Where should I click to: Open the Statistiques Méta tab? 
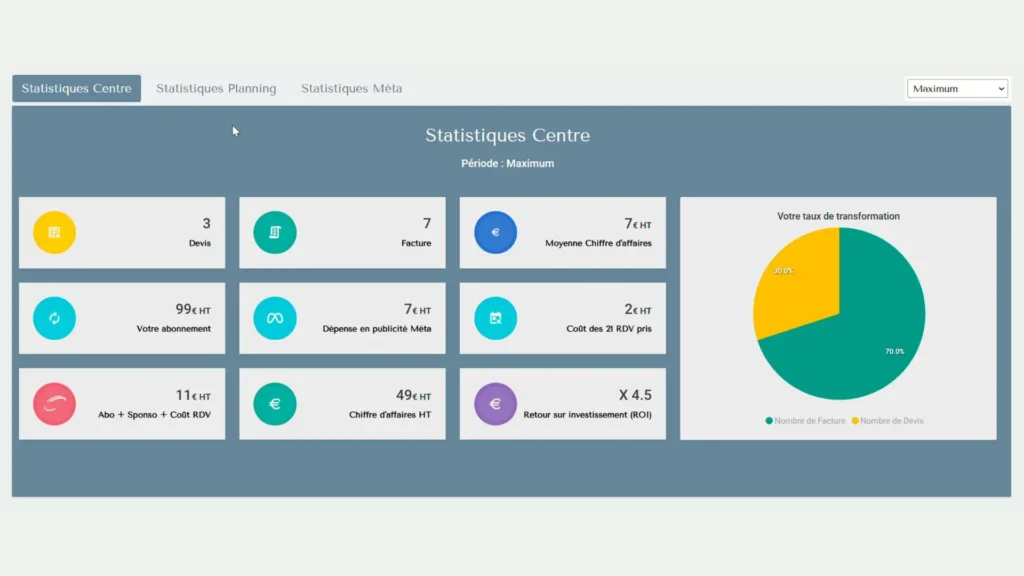tap(351, 89)
